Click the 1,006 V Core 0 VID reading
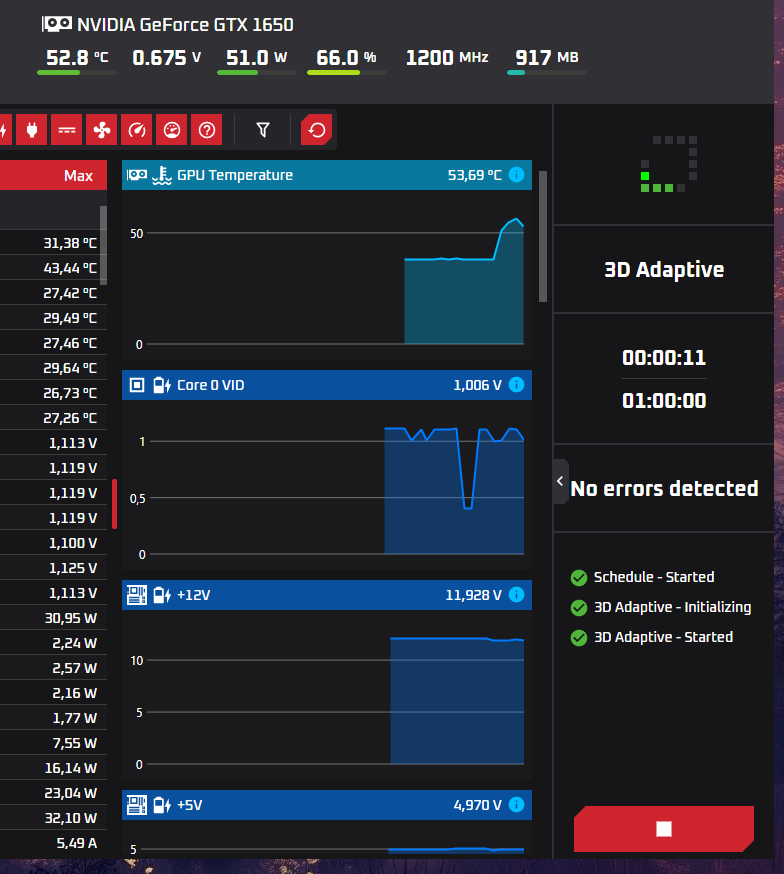The height and width of the screenshot is (874, 784). click(477, 385)
